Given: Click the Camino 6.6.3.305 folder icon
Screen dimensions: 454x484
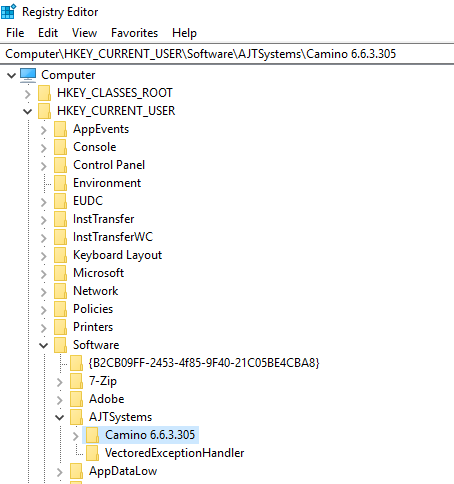Looking at the screenshot, I should [x=92, y=435].
